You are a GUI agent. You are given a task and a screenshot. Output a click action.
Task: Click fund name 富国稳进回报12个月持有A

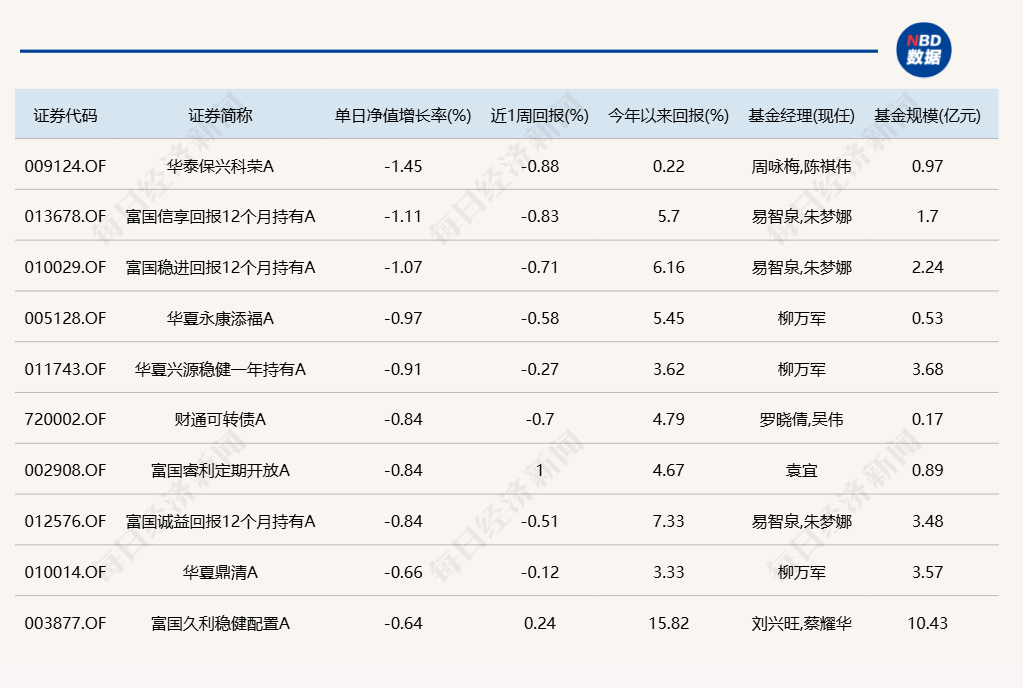coord(220,267)
